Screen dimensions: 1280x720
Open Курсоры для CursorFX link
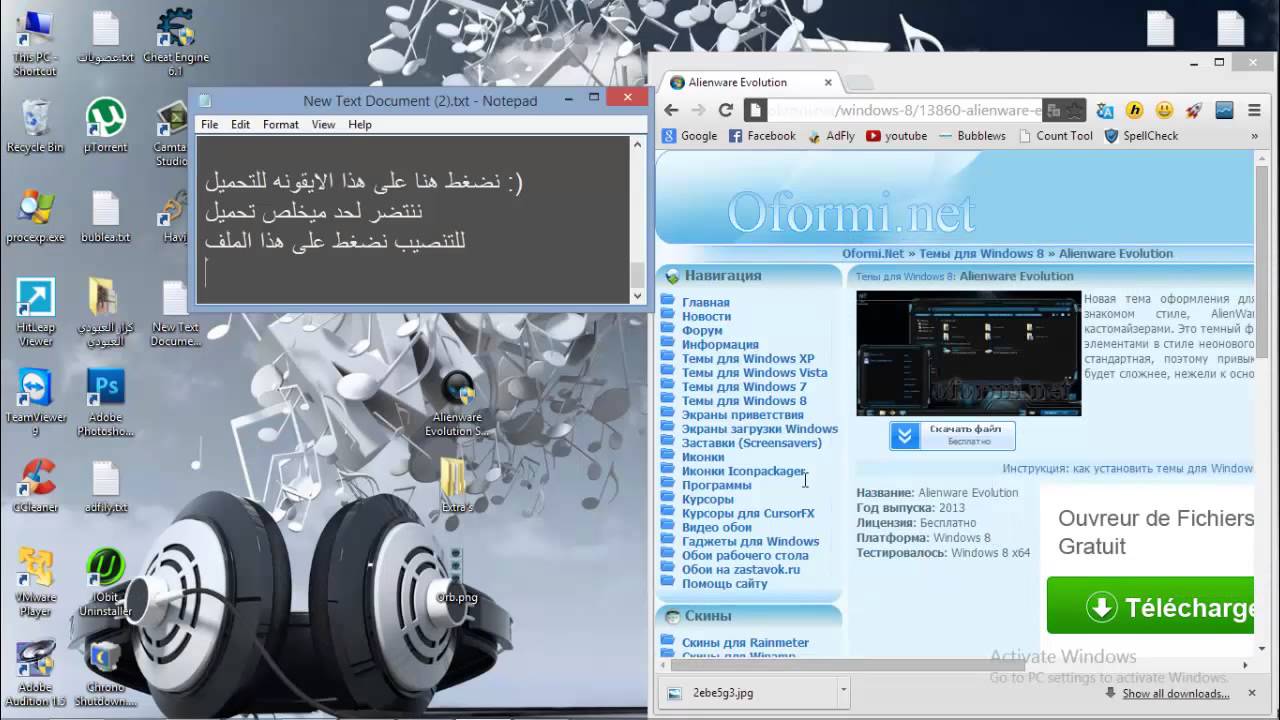point(748,513)
